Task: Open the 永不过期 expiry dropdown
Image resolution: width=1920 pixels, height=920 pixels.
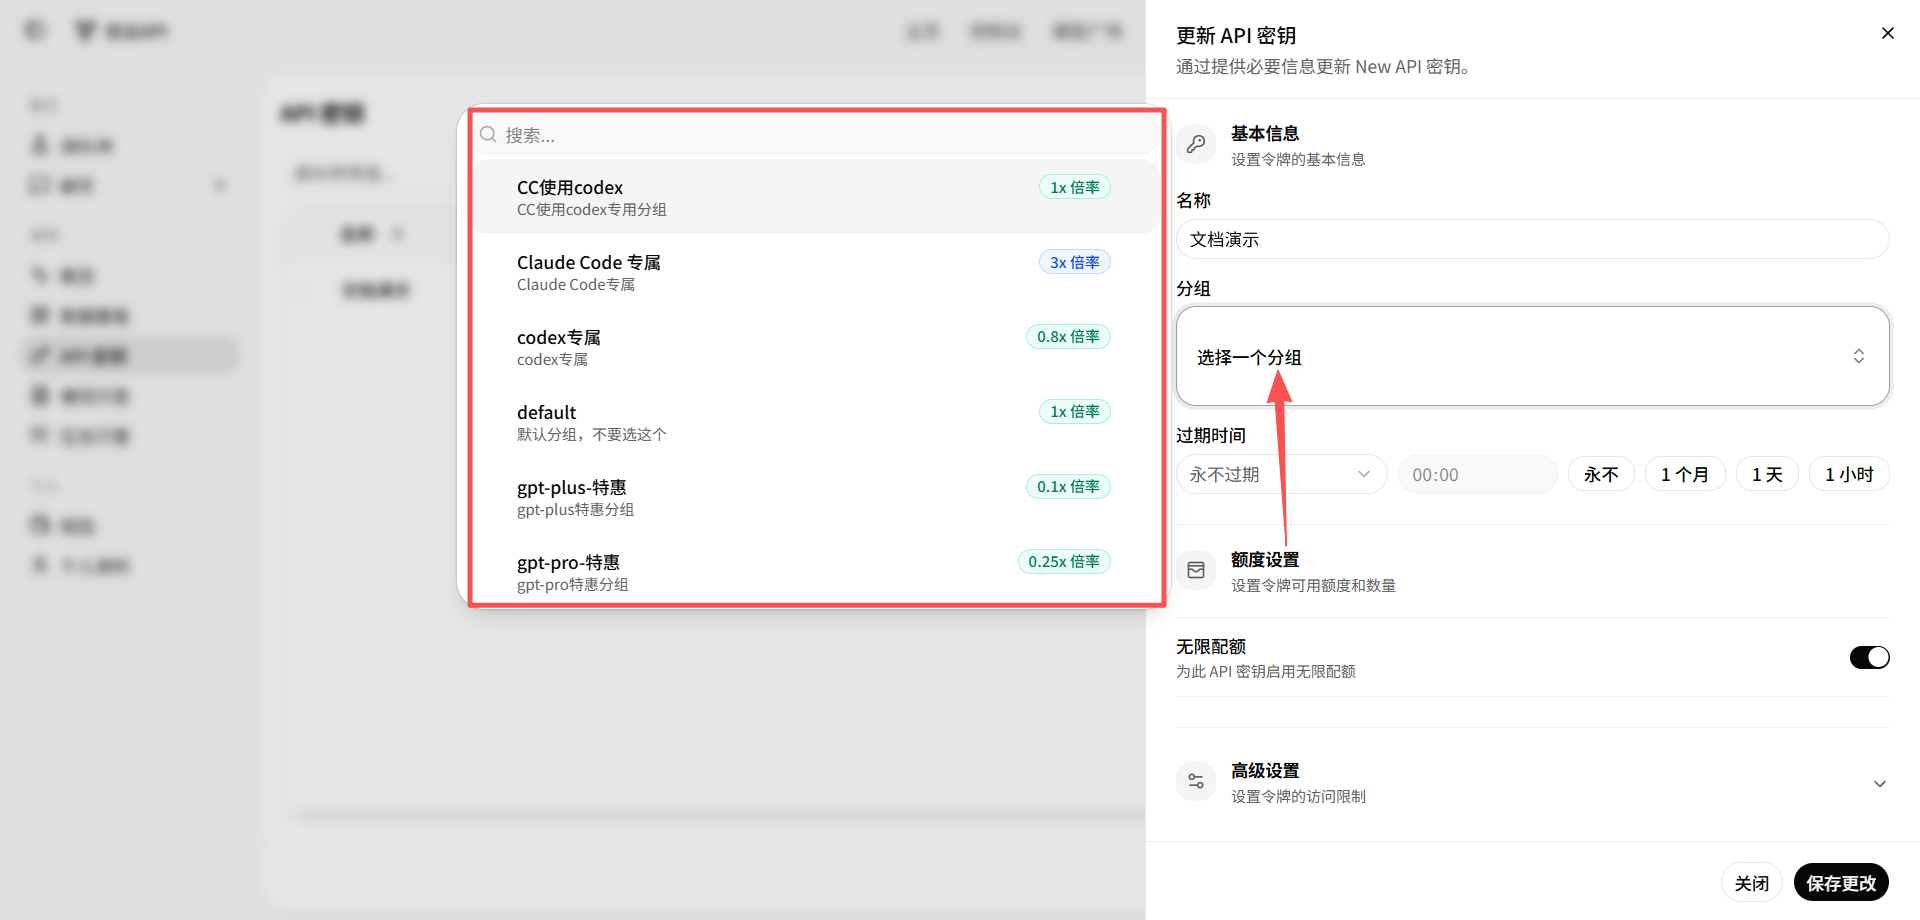Action: (1281, 474)
